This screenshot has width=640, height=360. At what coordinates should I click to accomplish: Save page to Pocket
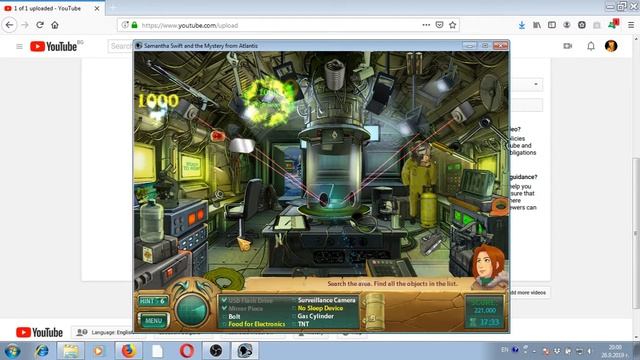coord(439,25)
